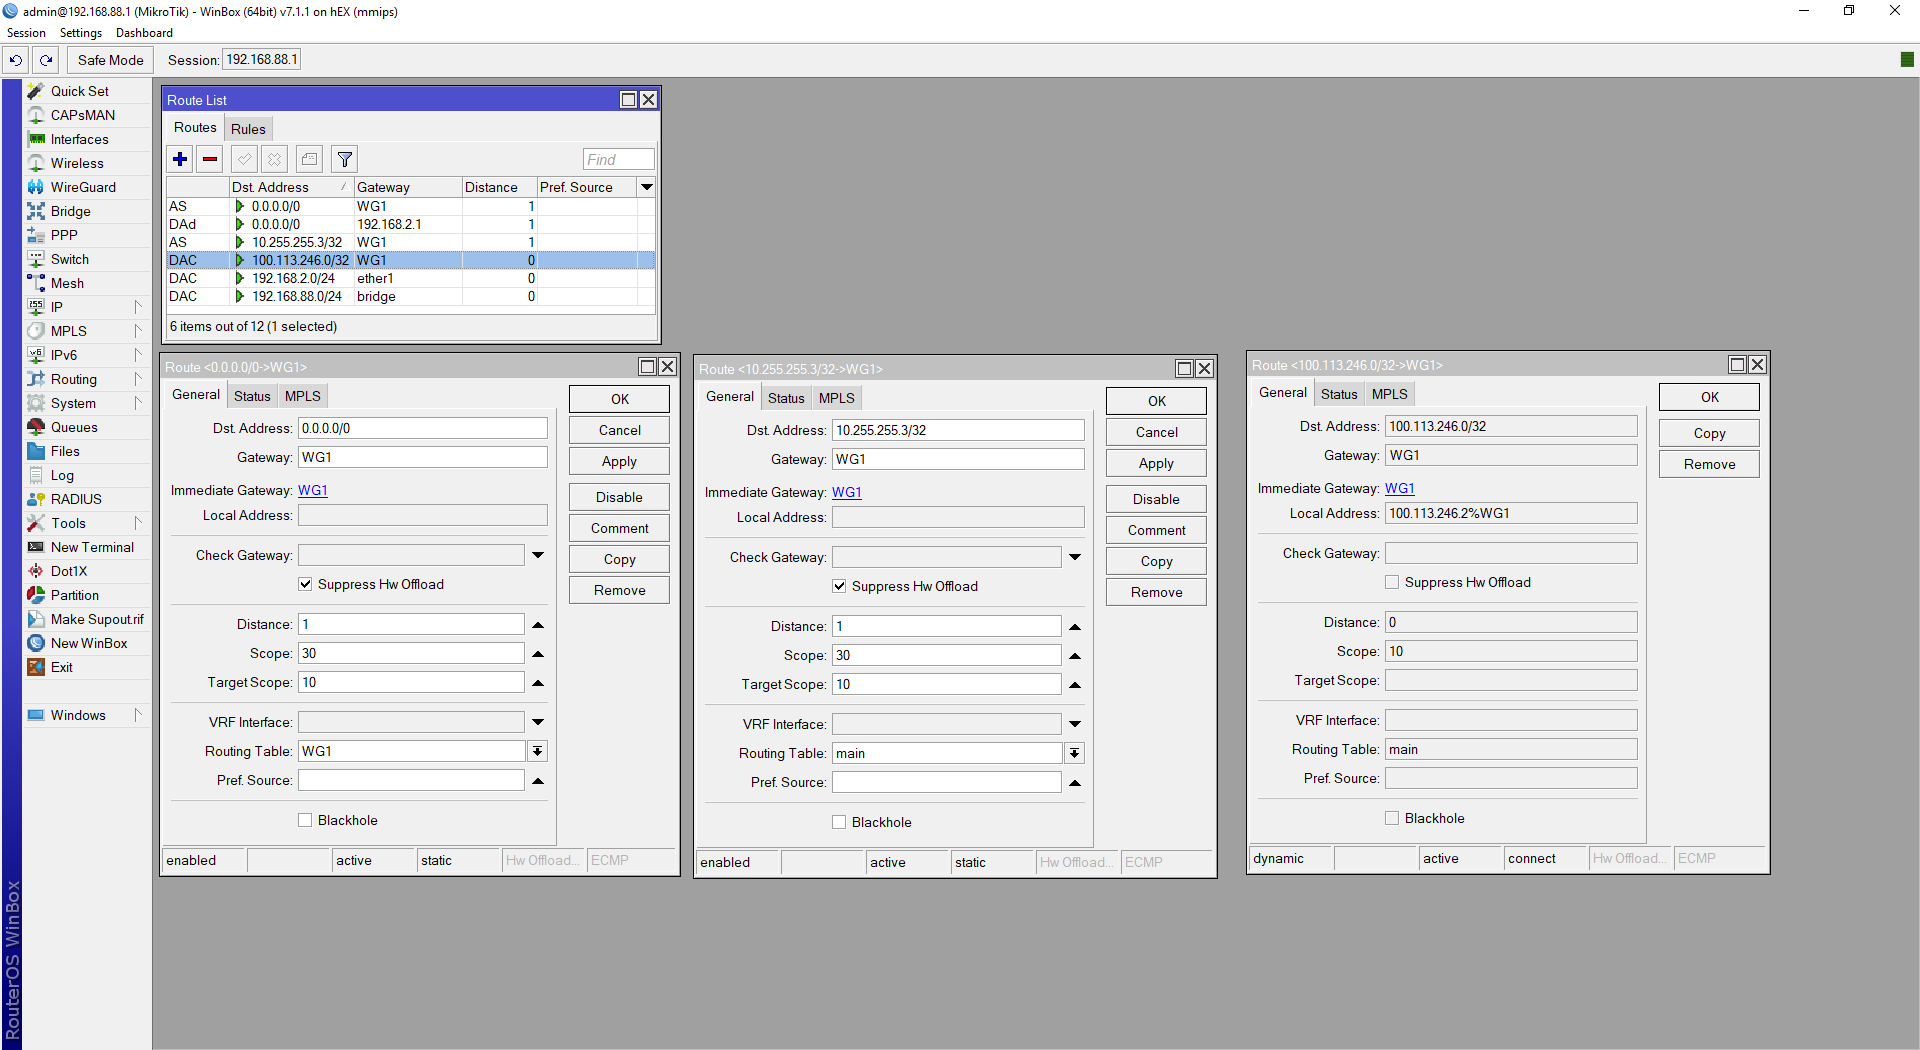Click the undo arrow in toolbar
The width and height of the screenshot is (1920, 1050).
click(16, 60)
